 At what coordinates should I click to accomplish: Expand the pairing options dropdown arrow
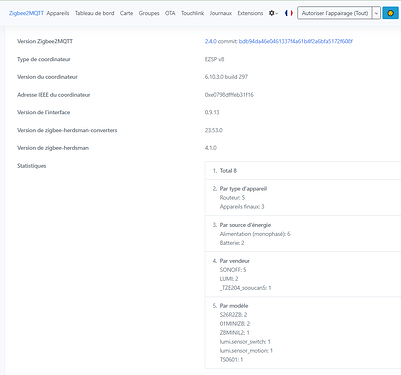coord(376,13)
